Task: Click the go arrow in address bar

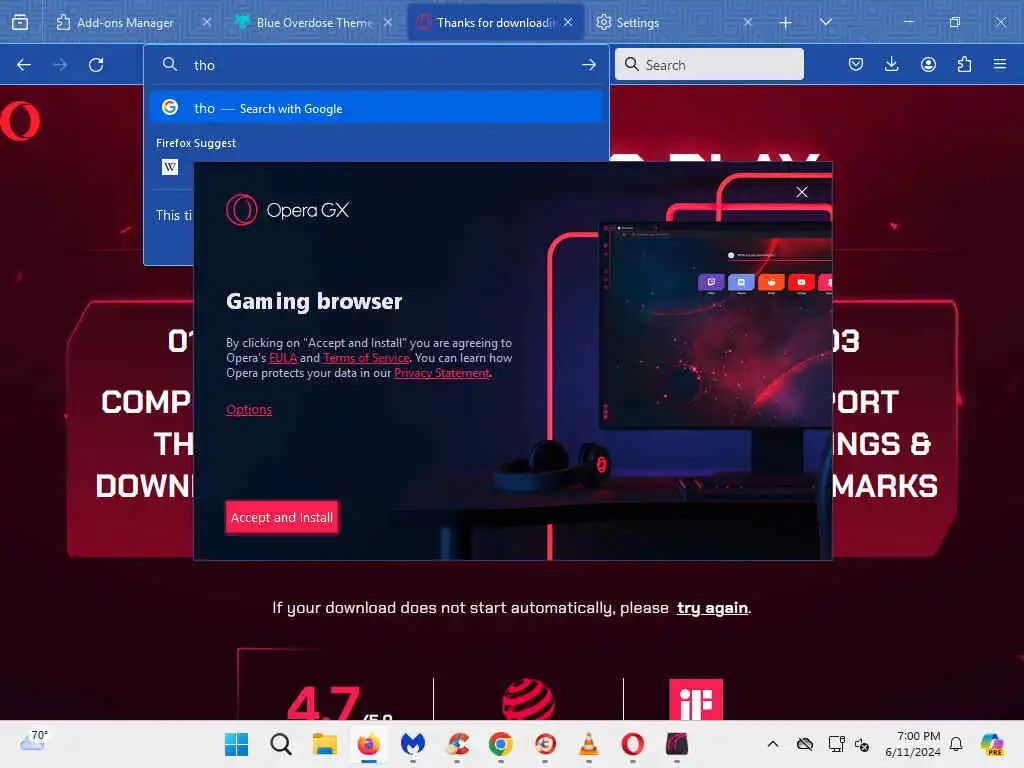Action: click(x=588, y=65)
